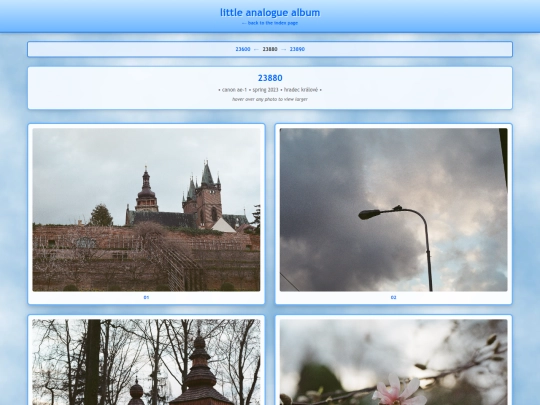Open photo 01 of the castle towers
This screenshot has width=540, height=405.
[x=146, y=210]
